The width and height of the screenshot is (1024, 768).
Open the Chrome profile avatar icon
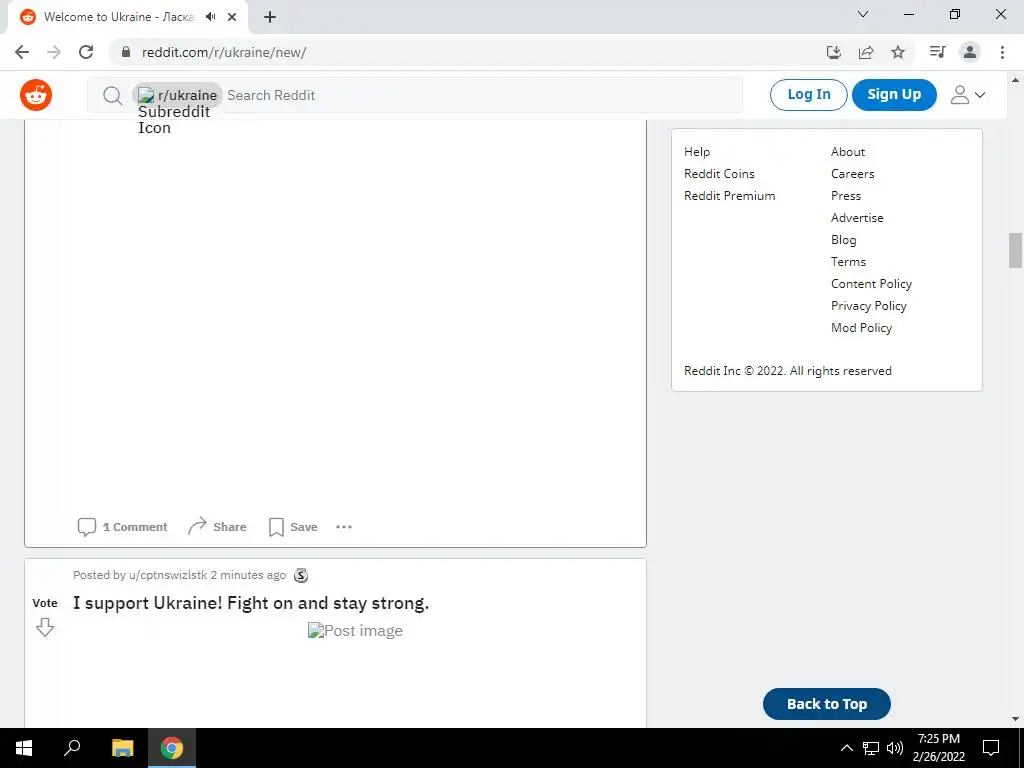click(x=970, y=52)
